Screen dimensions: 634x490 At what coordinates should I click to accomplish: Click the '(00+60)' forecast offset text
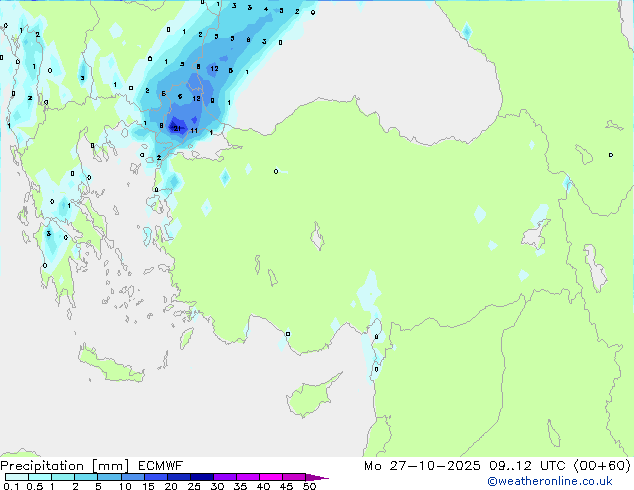(602, 466)
